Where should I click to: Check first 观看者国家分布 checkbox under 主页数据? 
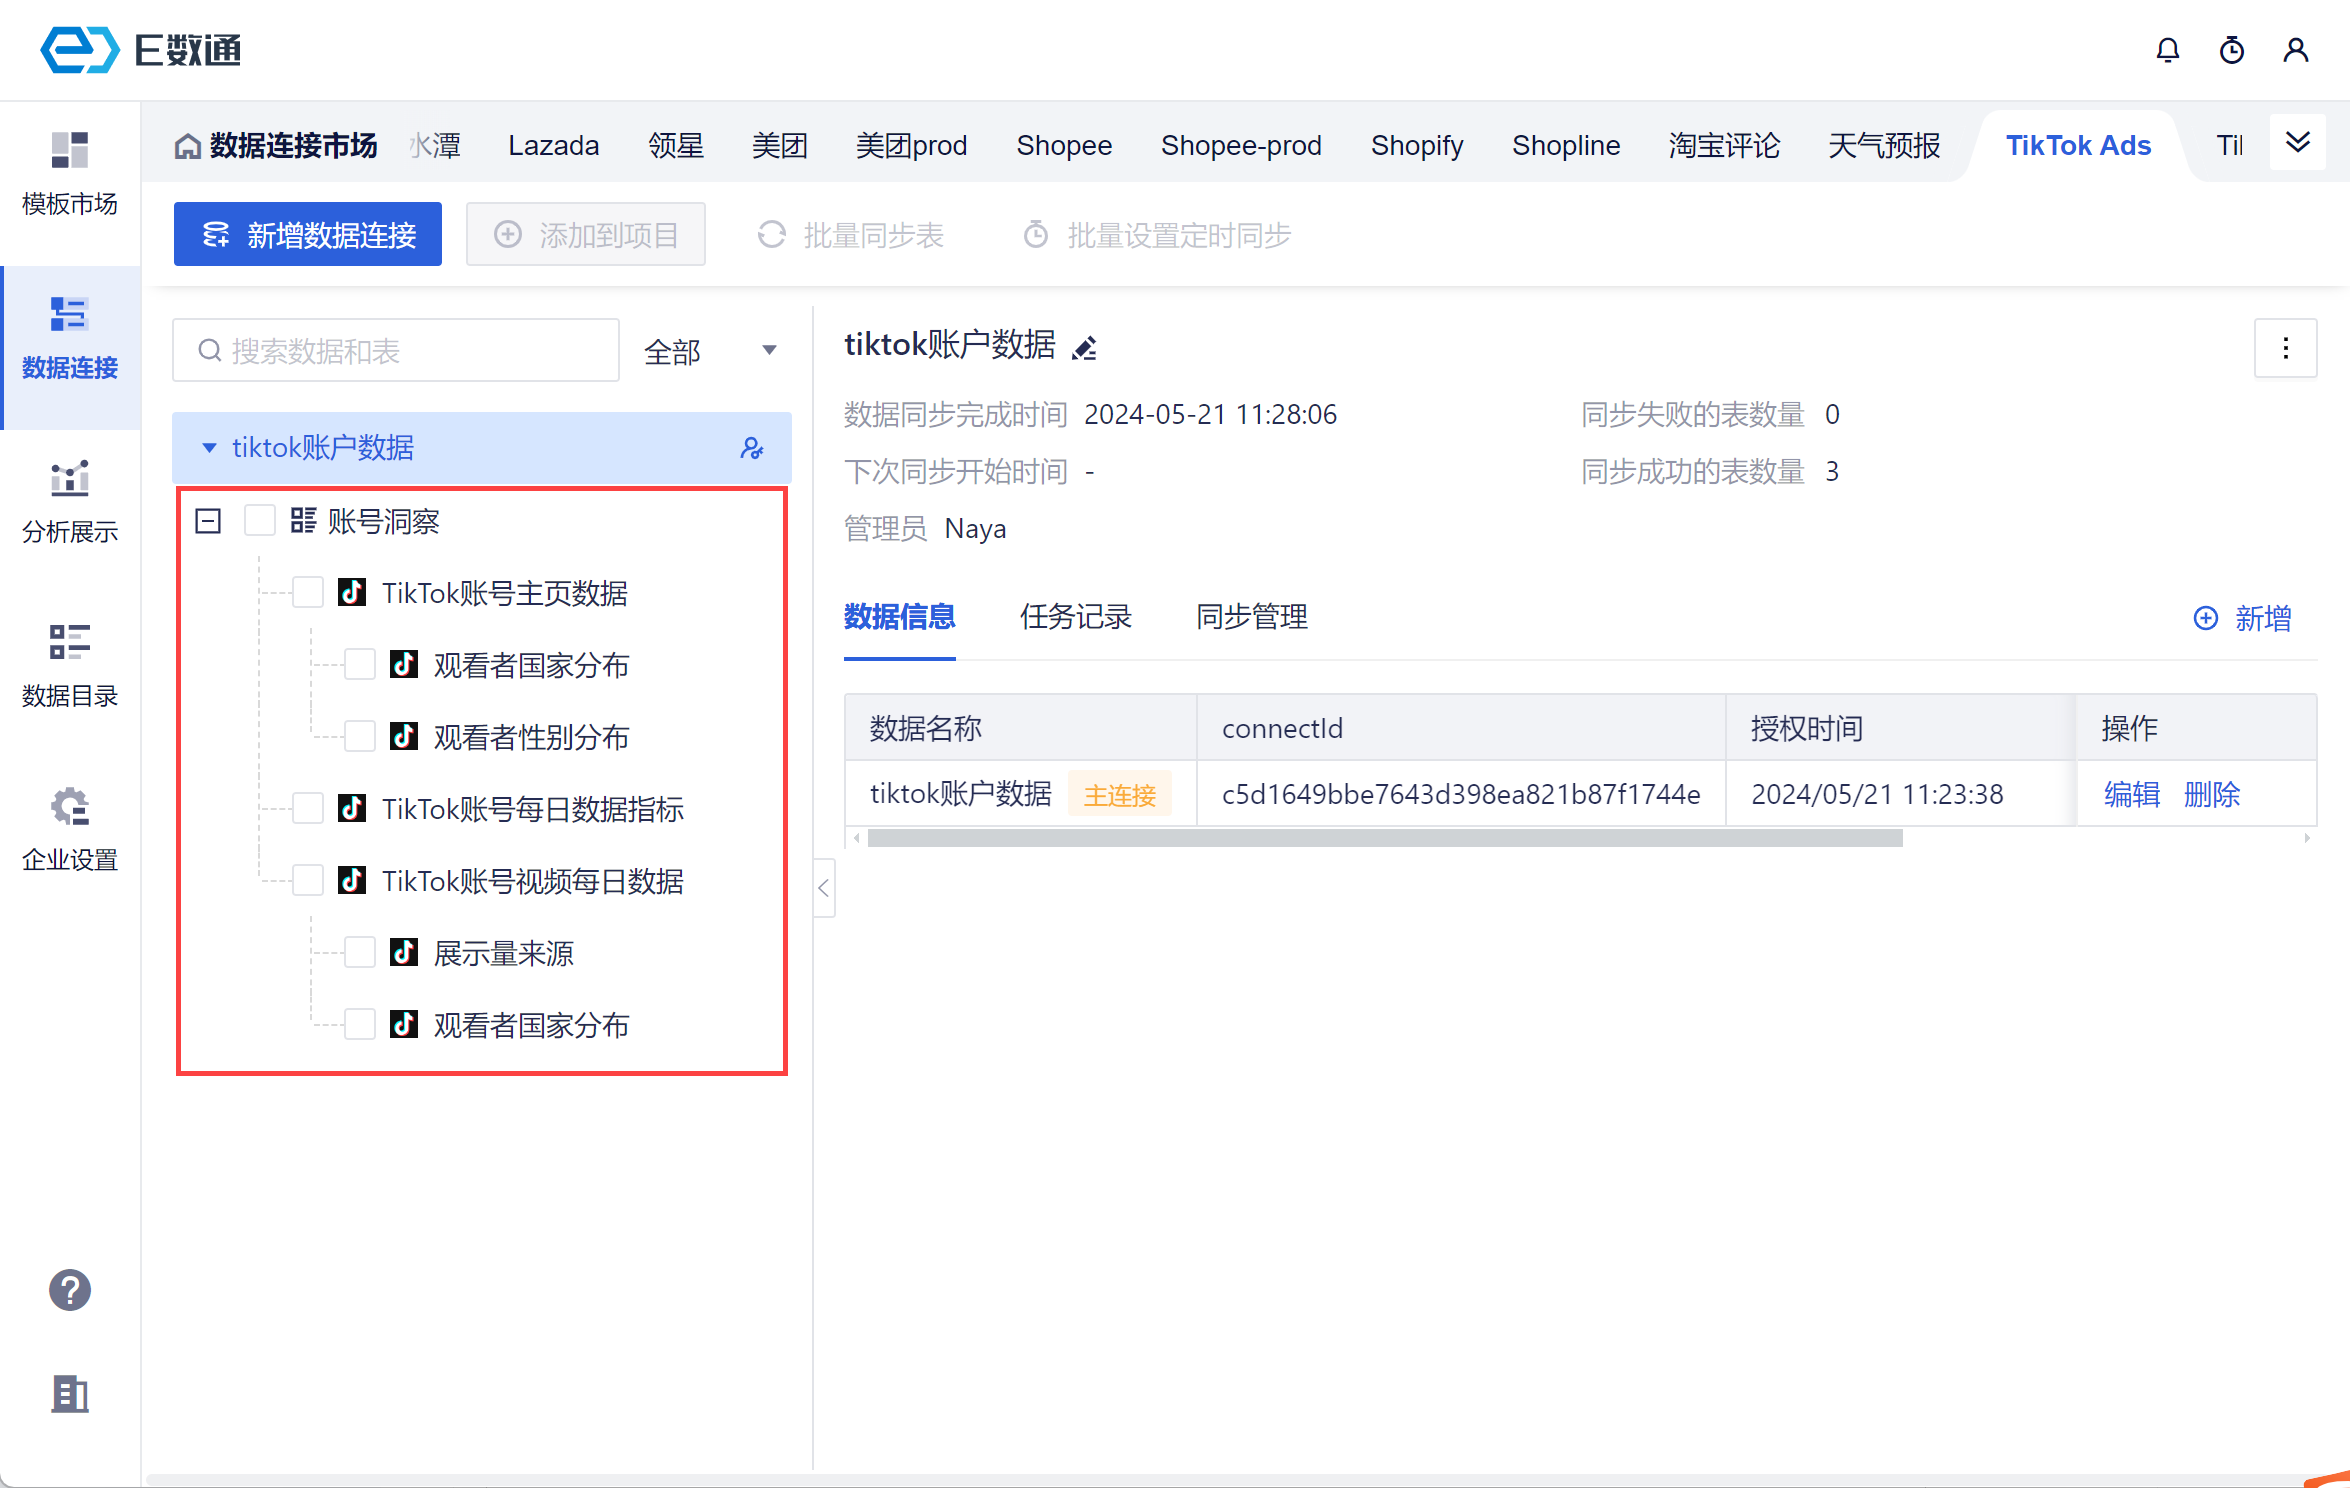360,664
